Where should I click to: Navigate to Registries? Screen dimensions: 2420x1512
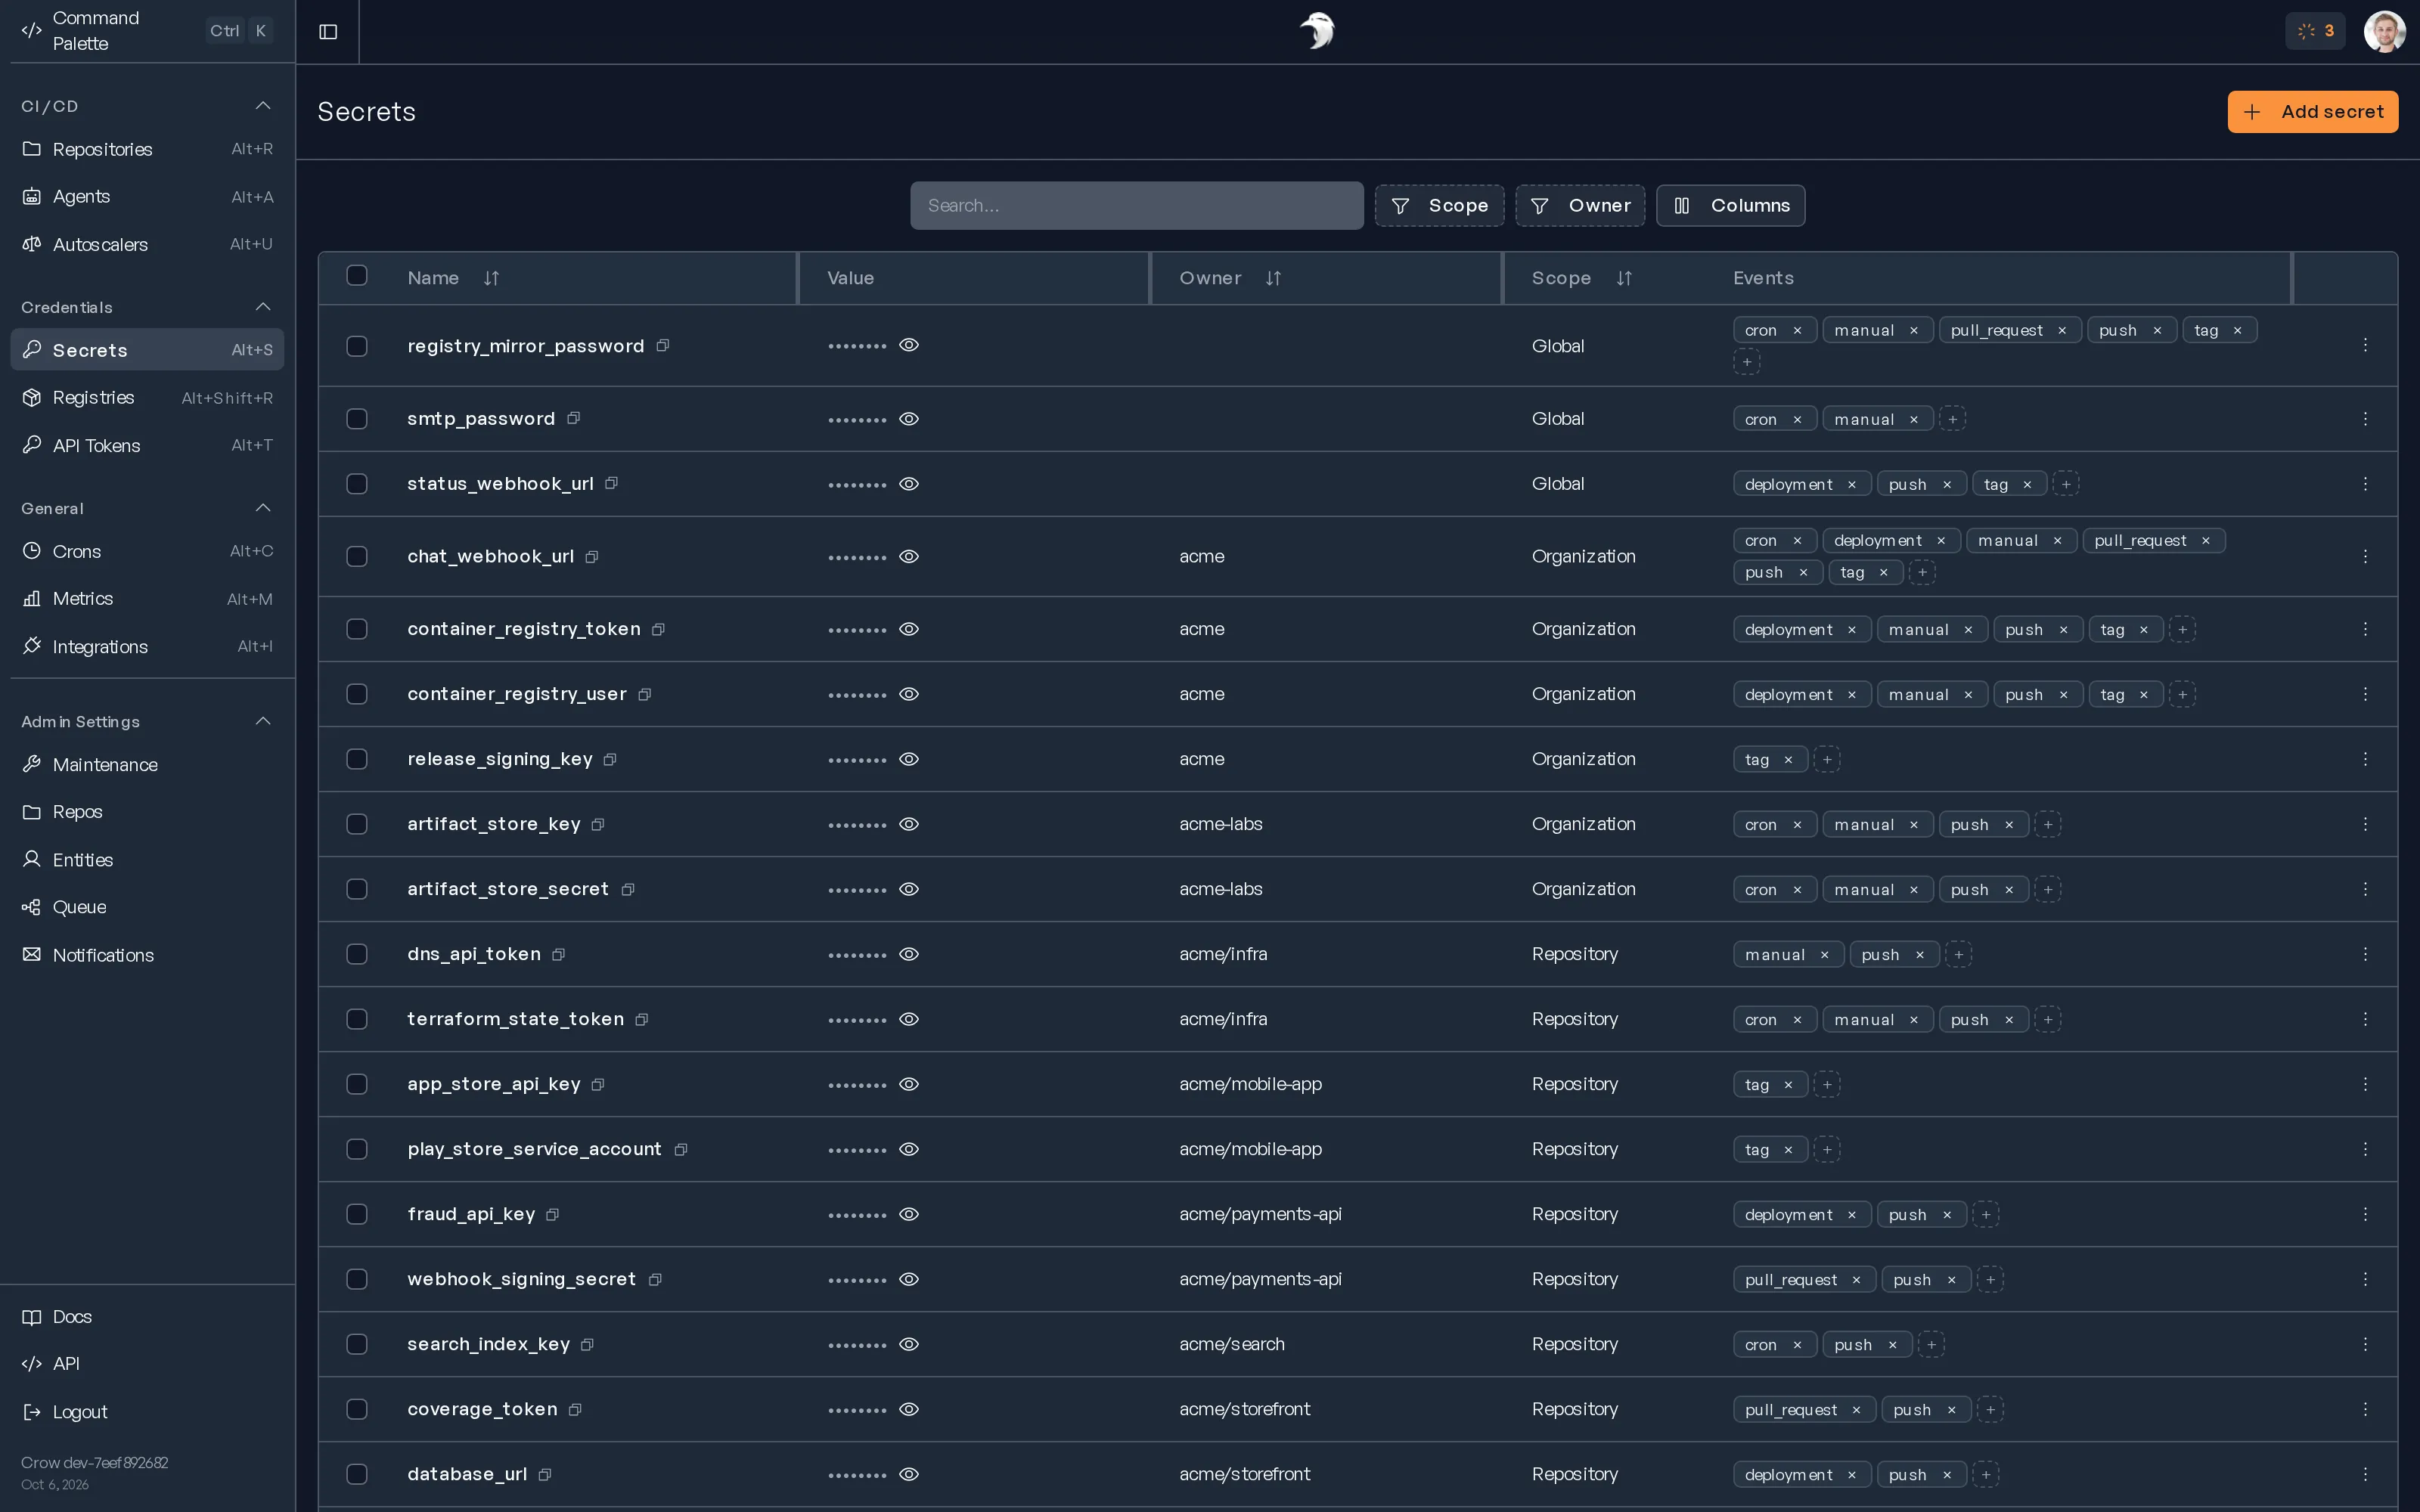coord(147,398)
